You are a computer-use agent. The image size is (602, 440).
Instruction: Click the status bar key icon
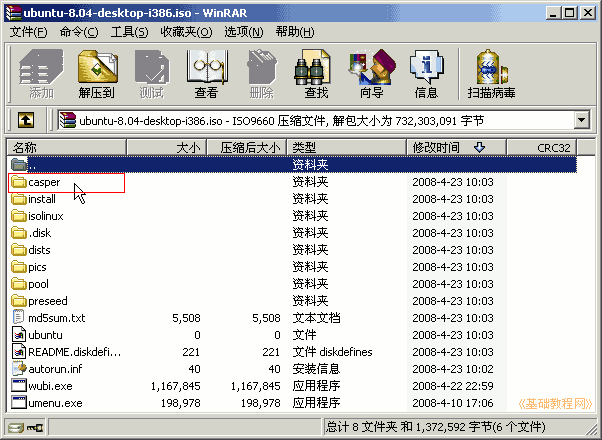tap(35, 427)
